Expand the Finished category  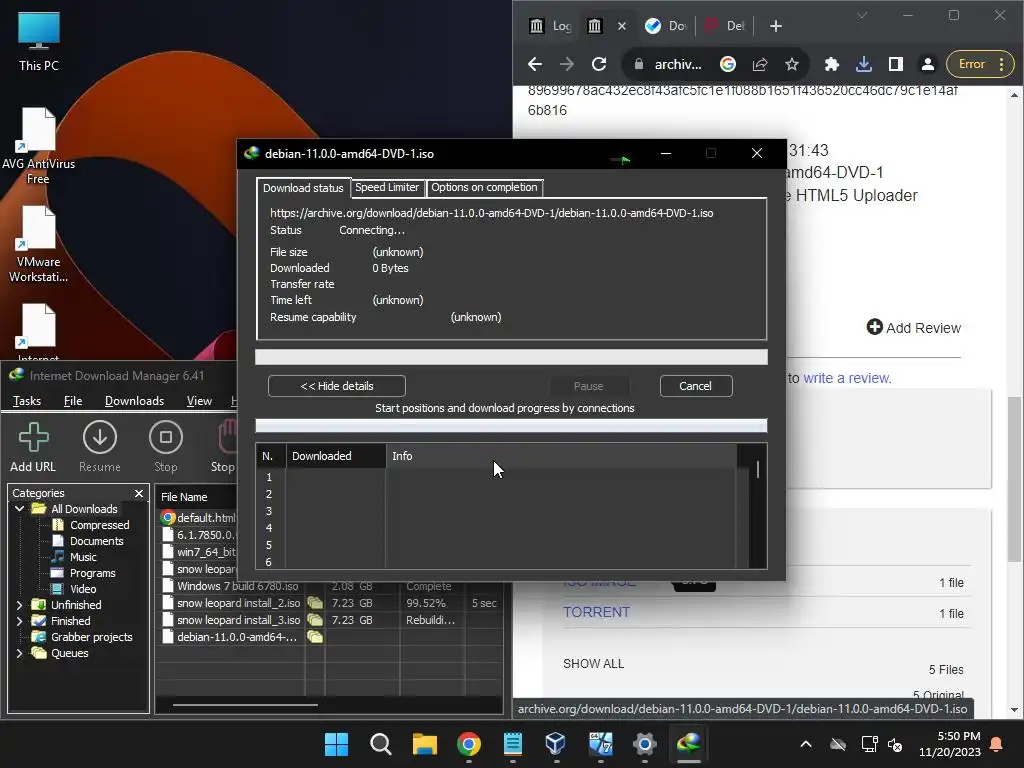pos(20,621)
